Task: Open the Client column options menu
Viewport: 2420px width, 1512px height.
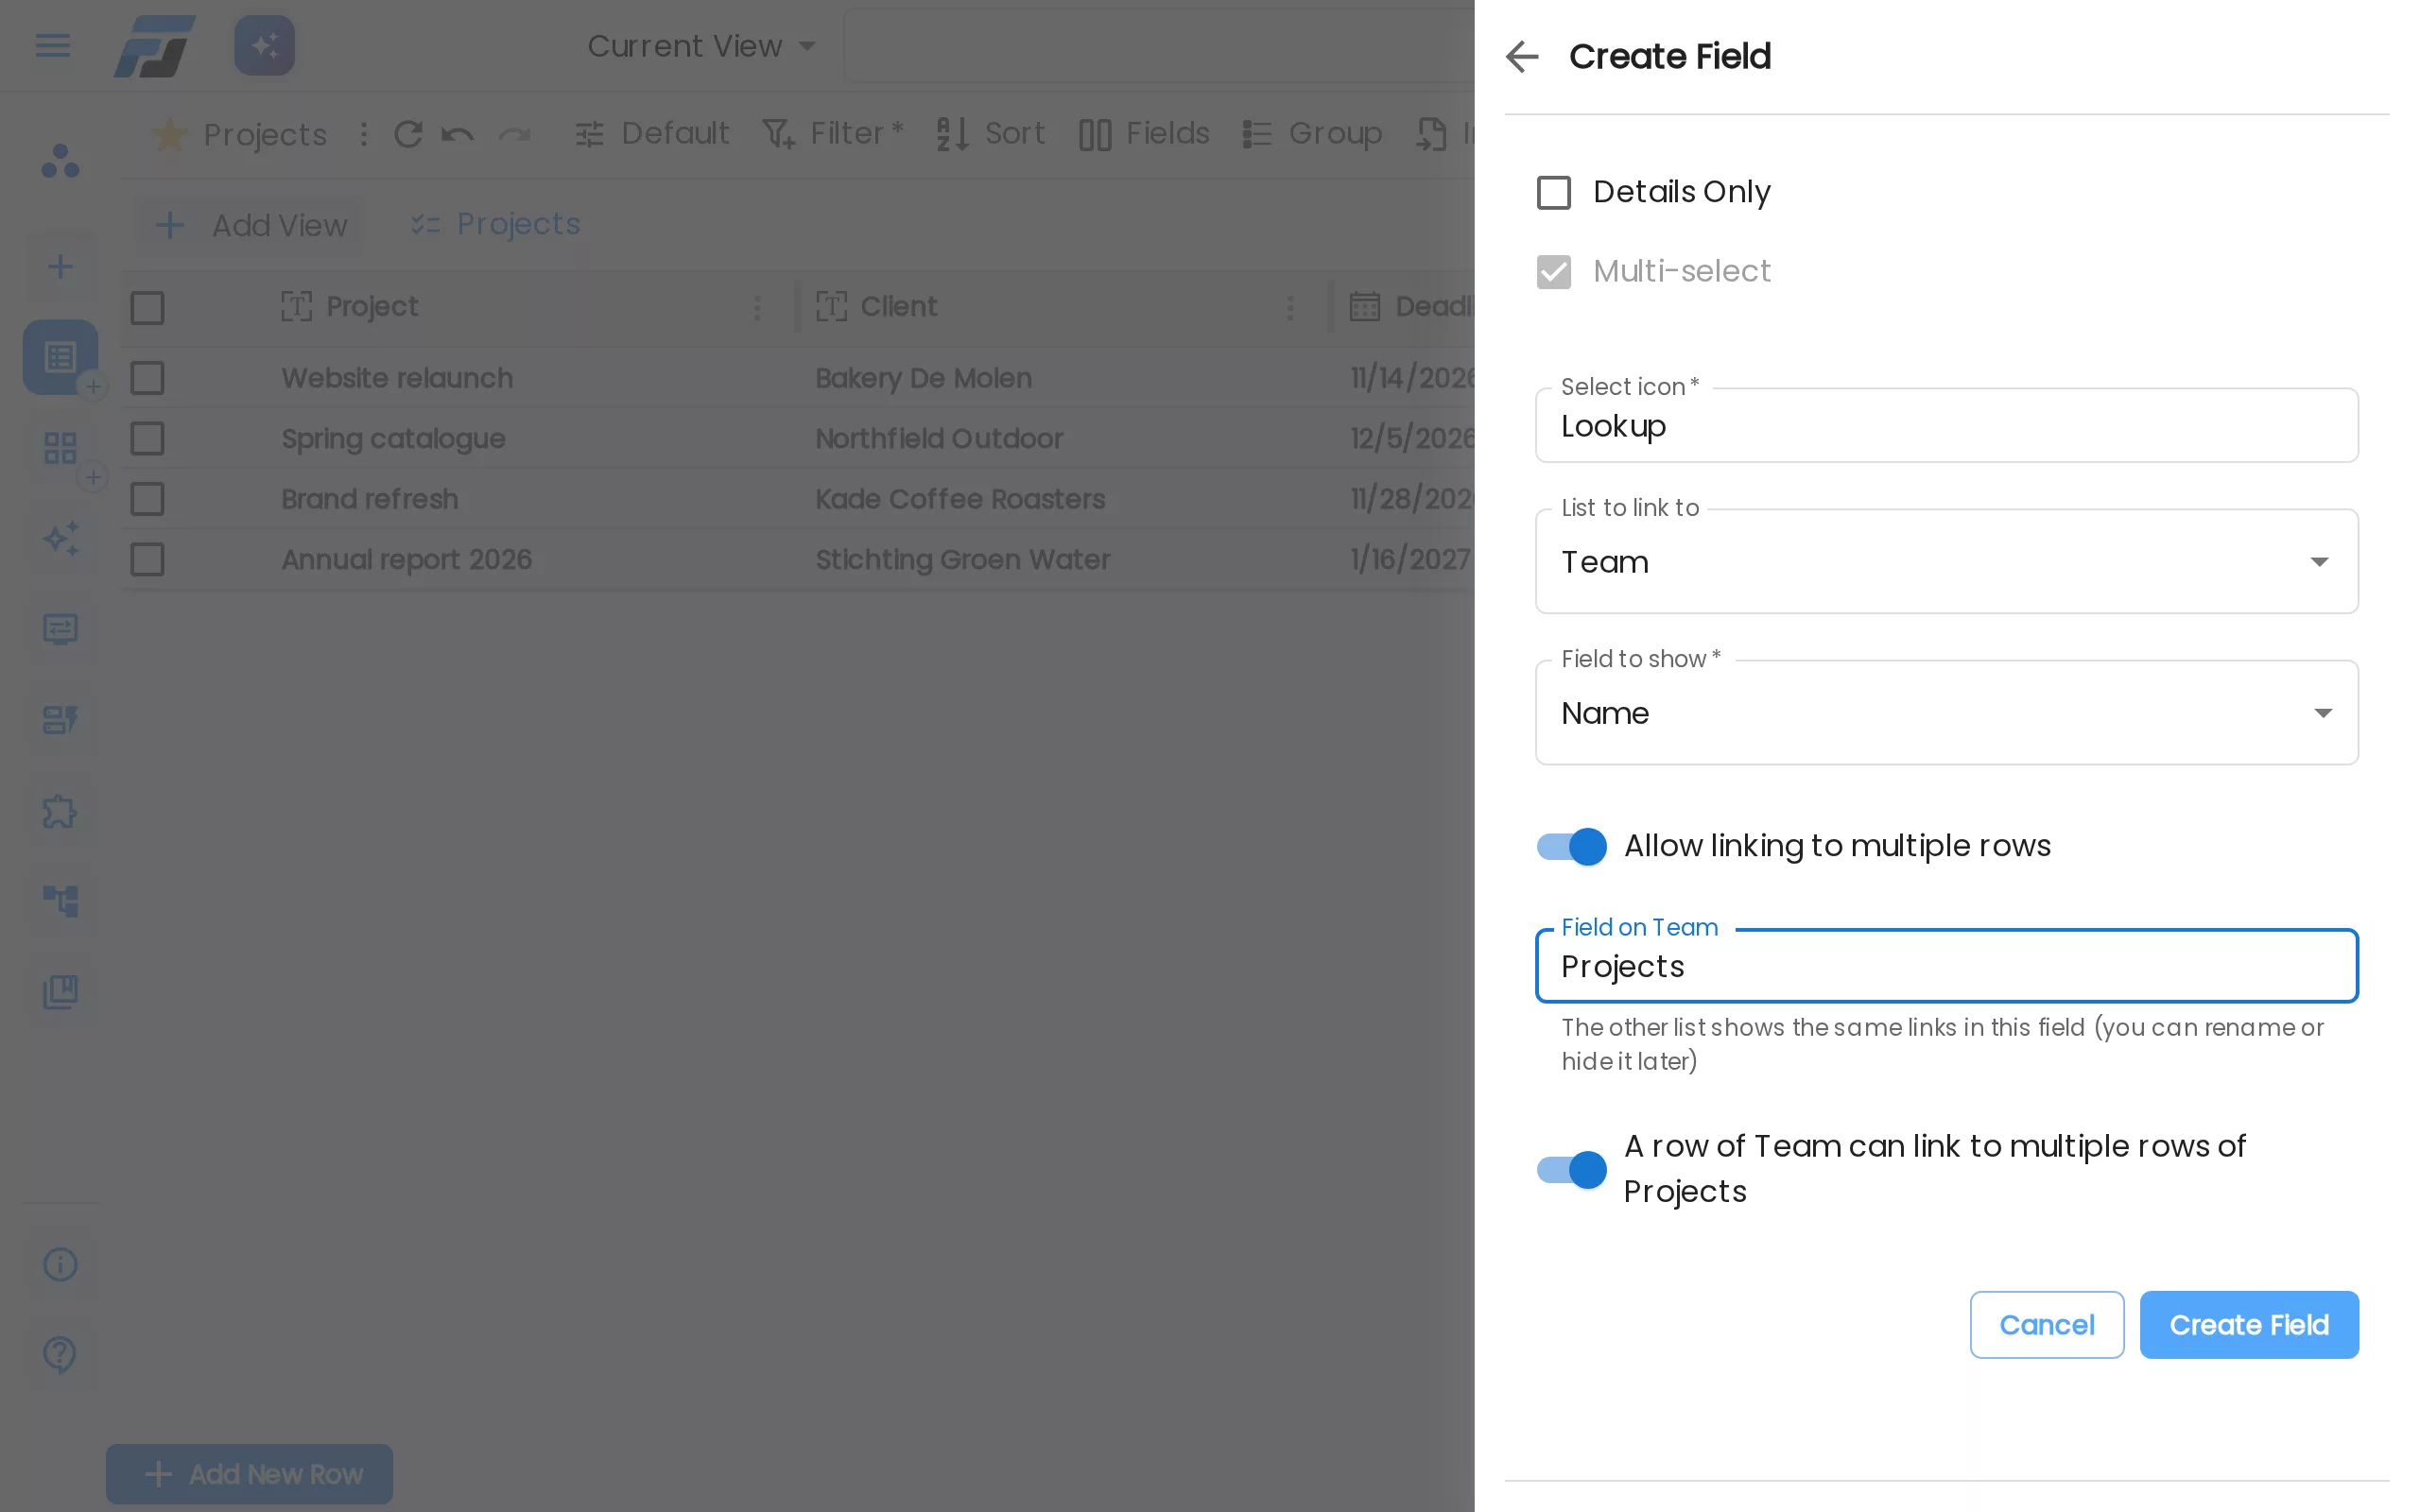Action: point(1290,307)
